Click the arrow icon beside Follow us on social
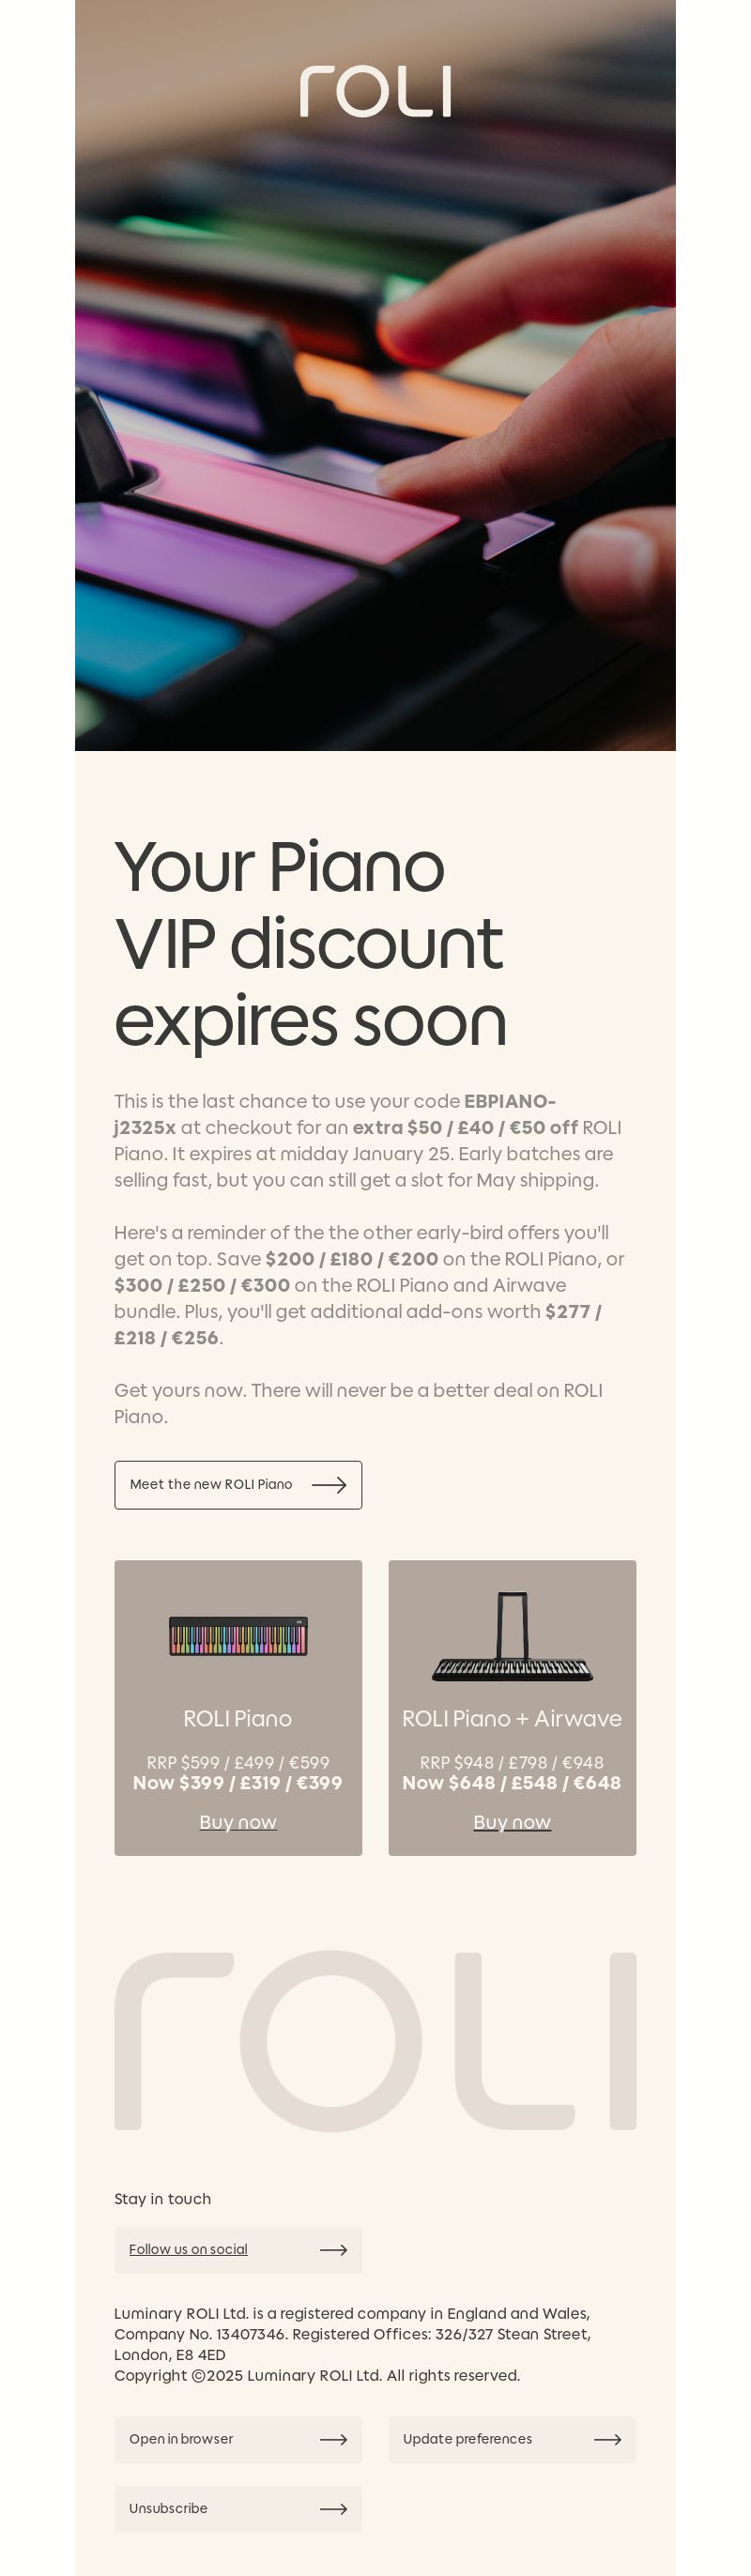 [333, 2250]
